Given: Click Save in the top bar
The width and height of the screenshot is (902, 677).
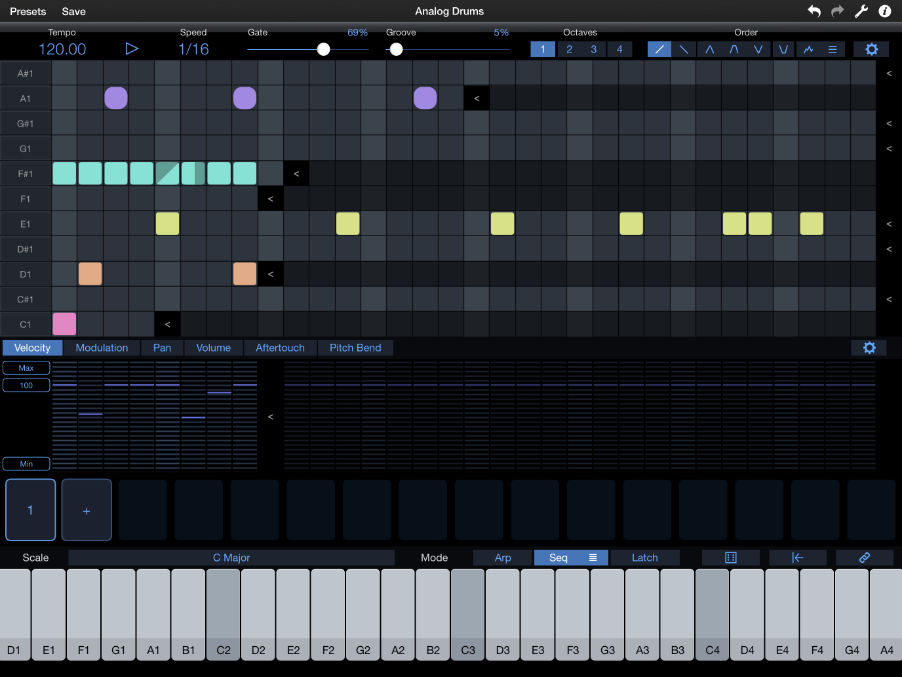Looking at the screenshot, I should click(73, 12).
